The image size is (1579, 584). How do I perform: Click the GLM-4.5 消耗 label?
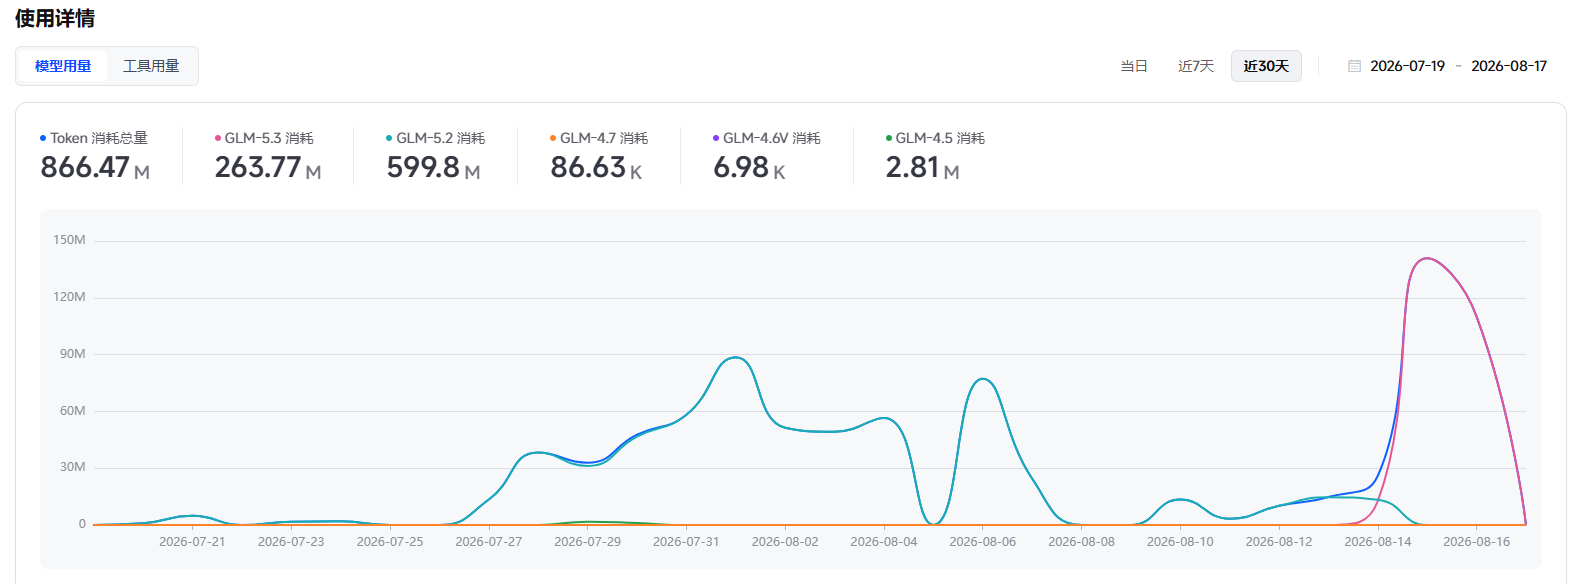pos(940,138)
